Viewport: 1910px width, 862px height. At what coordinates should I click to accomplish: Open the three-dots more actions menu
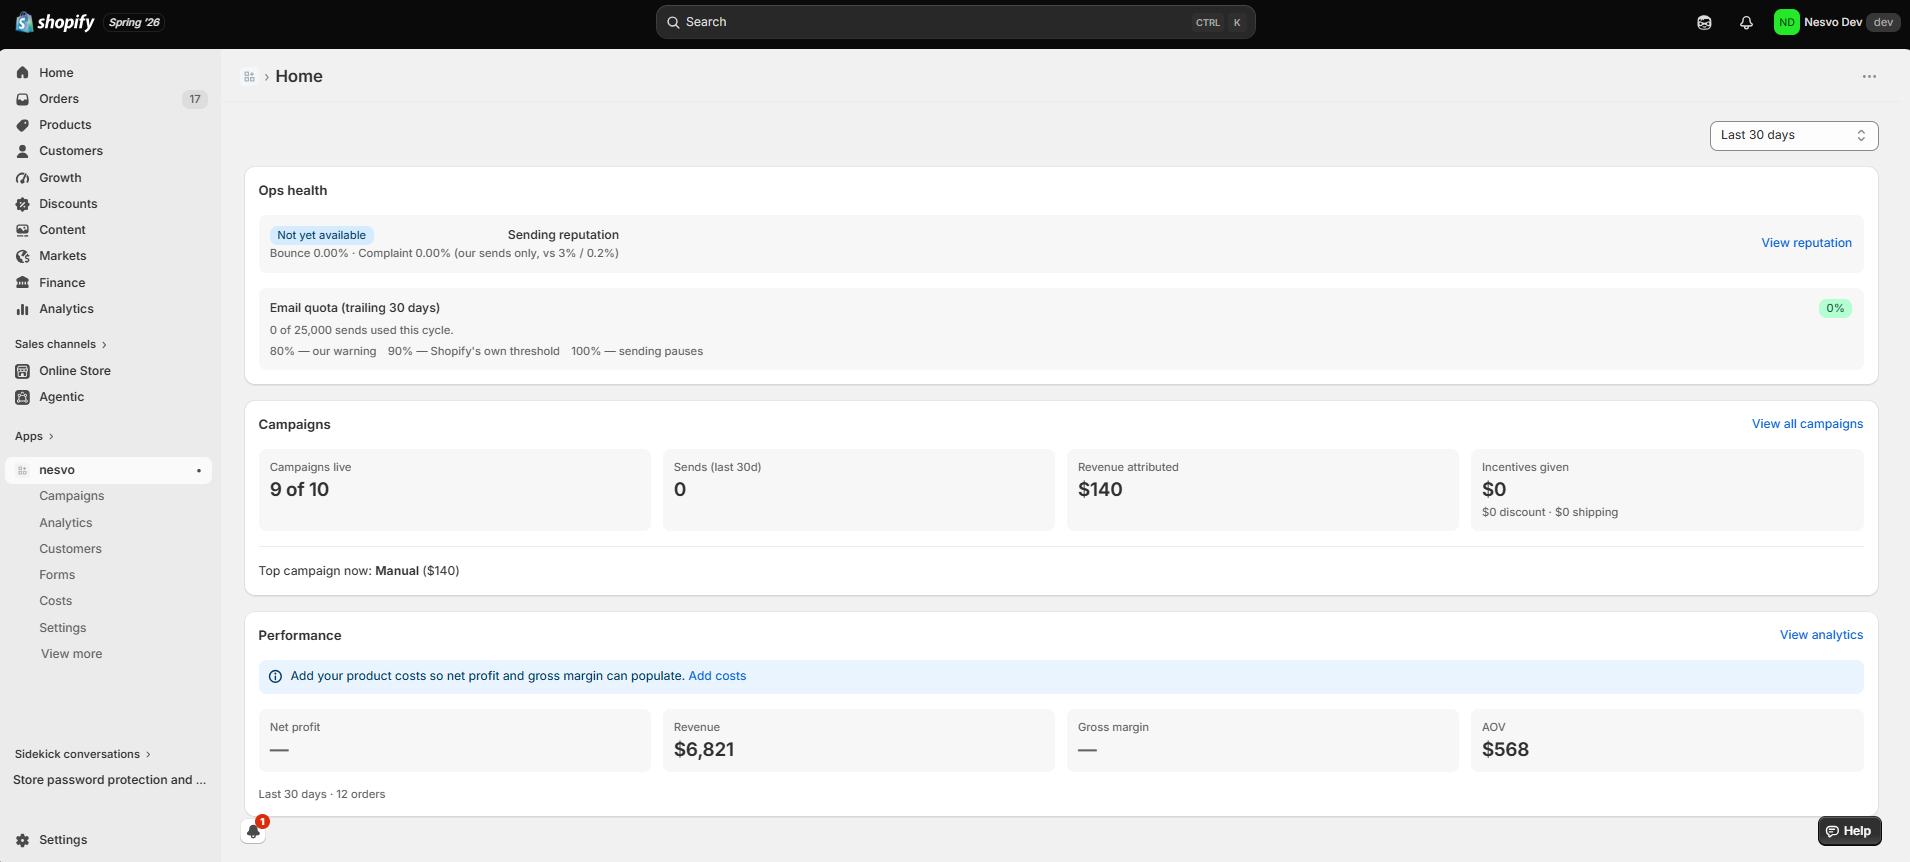click(x=1869, y=77)
